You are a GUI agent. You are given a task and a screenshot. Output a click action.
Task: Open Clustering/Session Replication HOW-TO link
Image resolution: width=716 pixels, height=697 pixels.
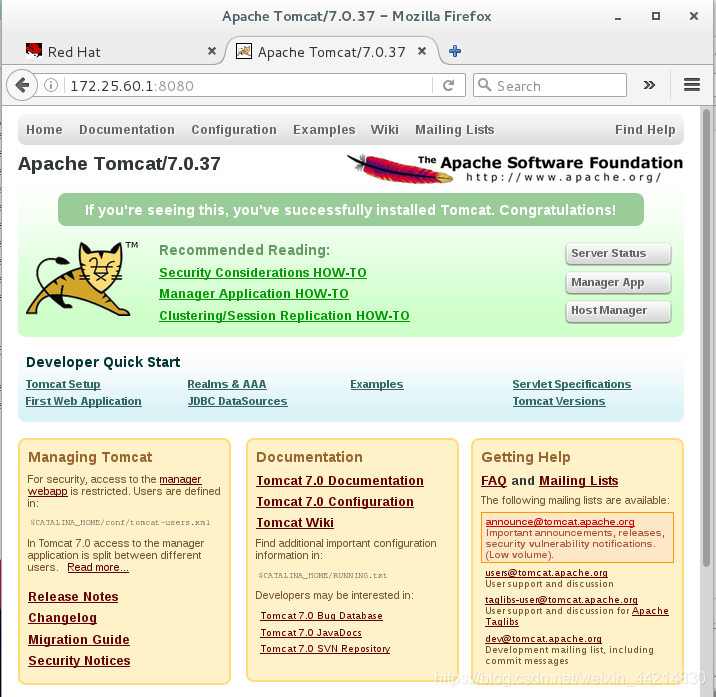pos(284,316)
